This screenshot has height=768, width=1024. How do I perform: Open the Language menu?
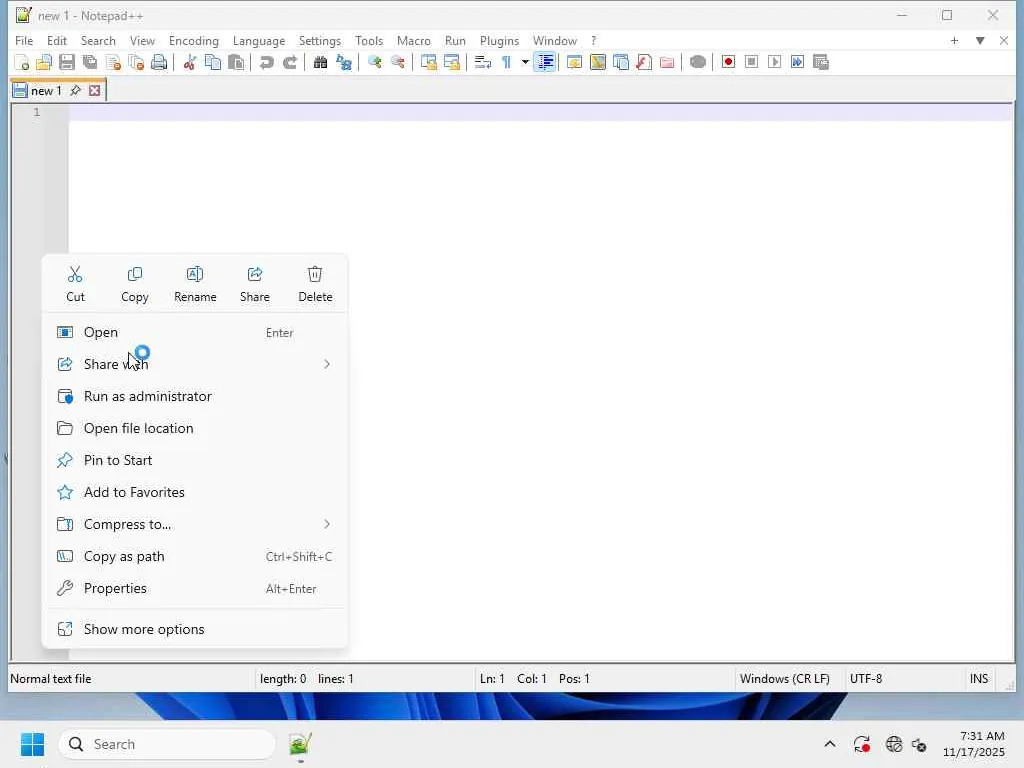(x=259, y=40)
